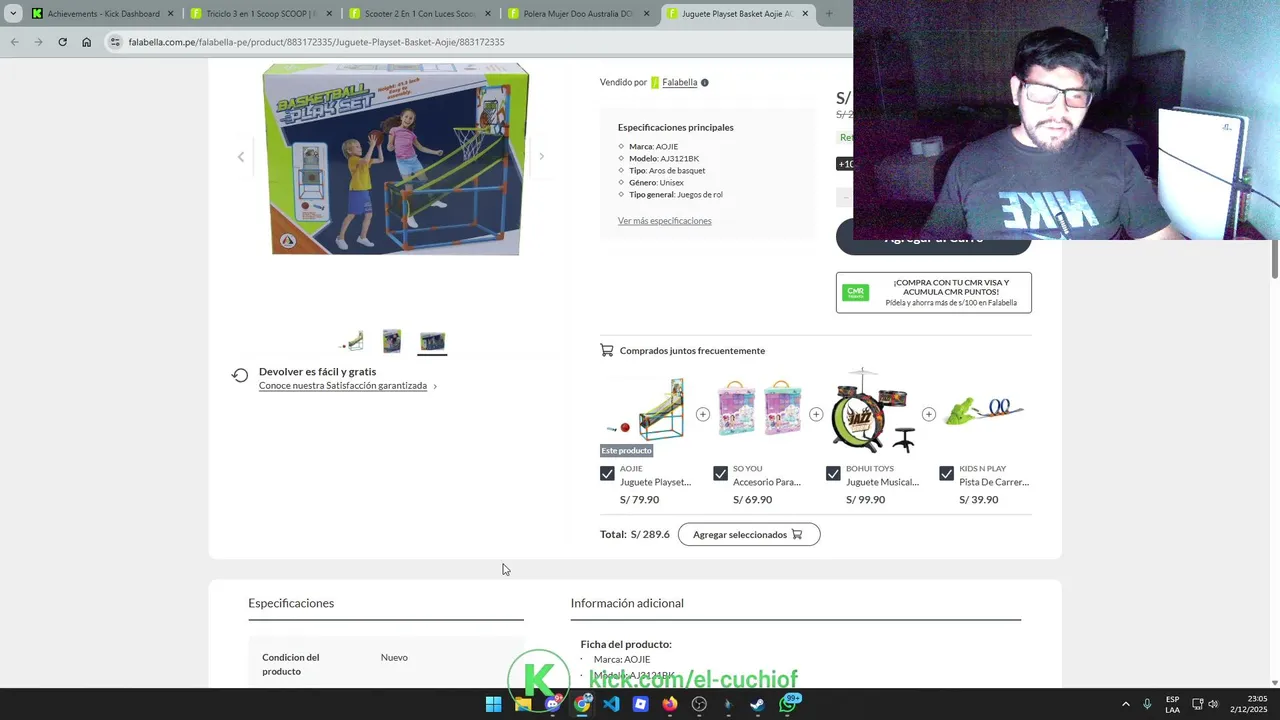Open the KIDS N PLAY race track image
This screenshot has width=1280, height=720.
985,411
